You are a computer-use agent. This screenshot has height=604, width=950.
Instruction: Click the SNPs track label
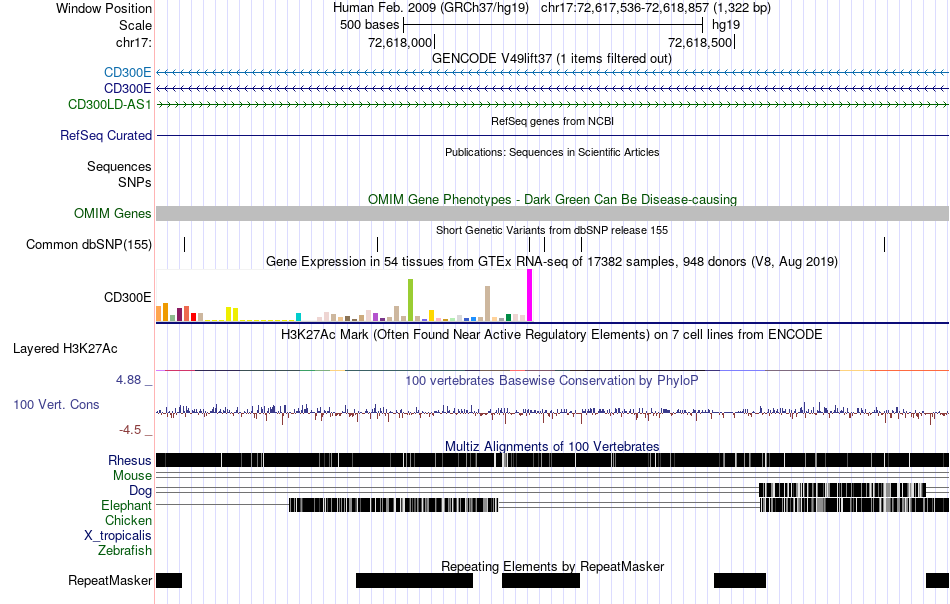(135, 182)
